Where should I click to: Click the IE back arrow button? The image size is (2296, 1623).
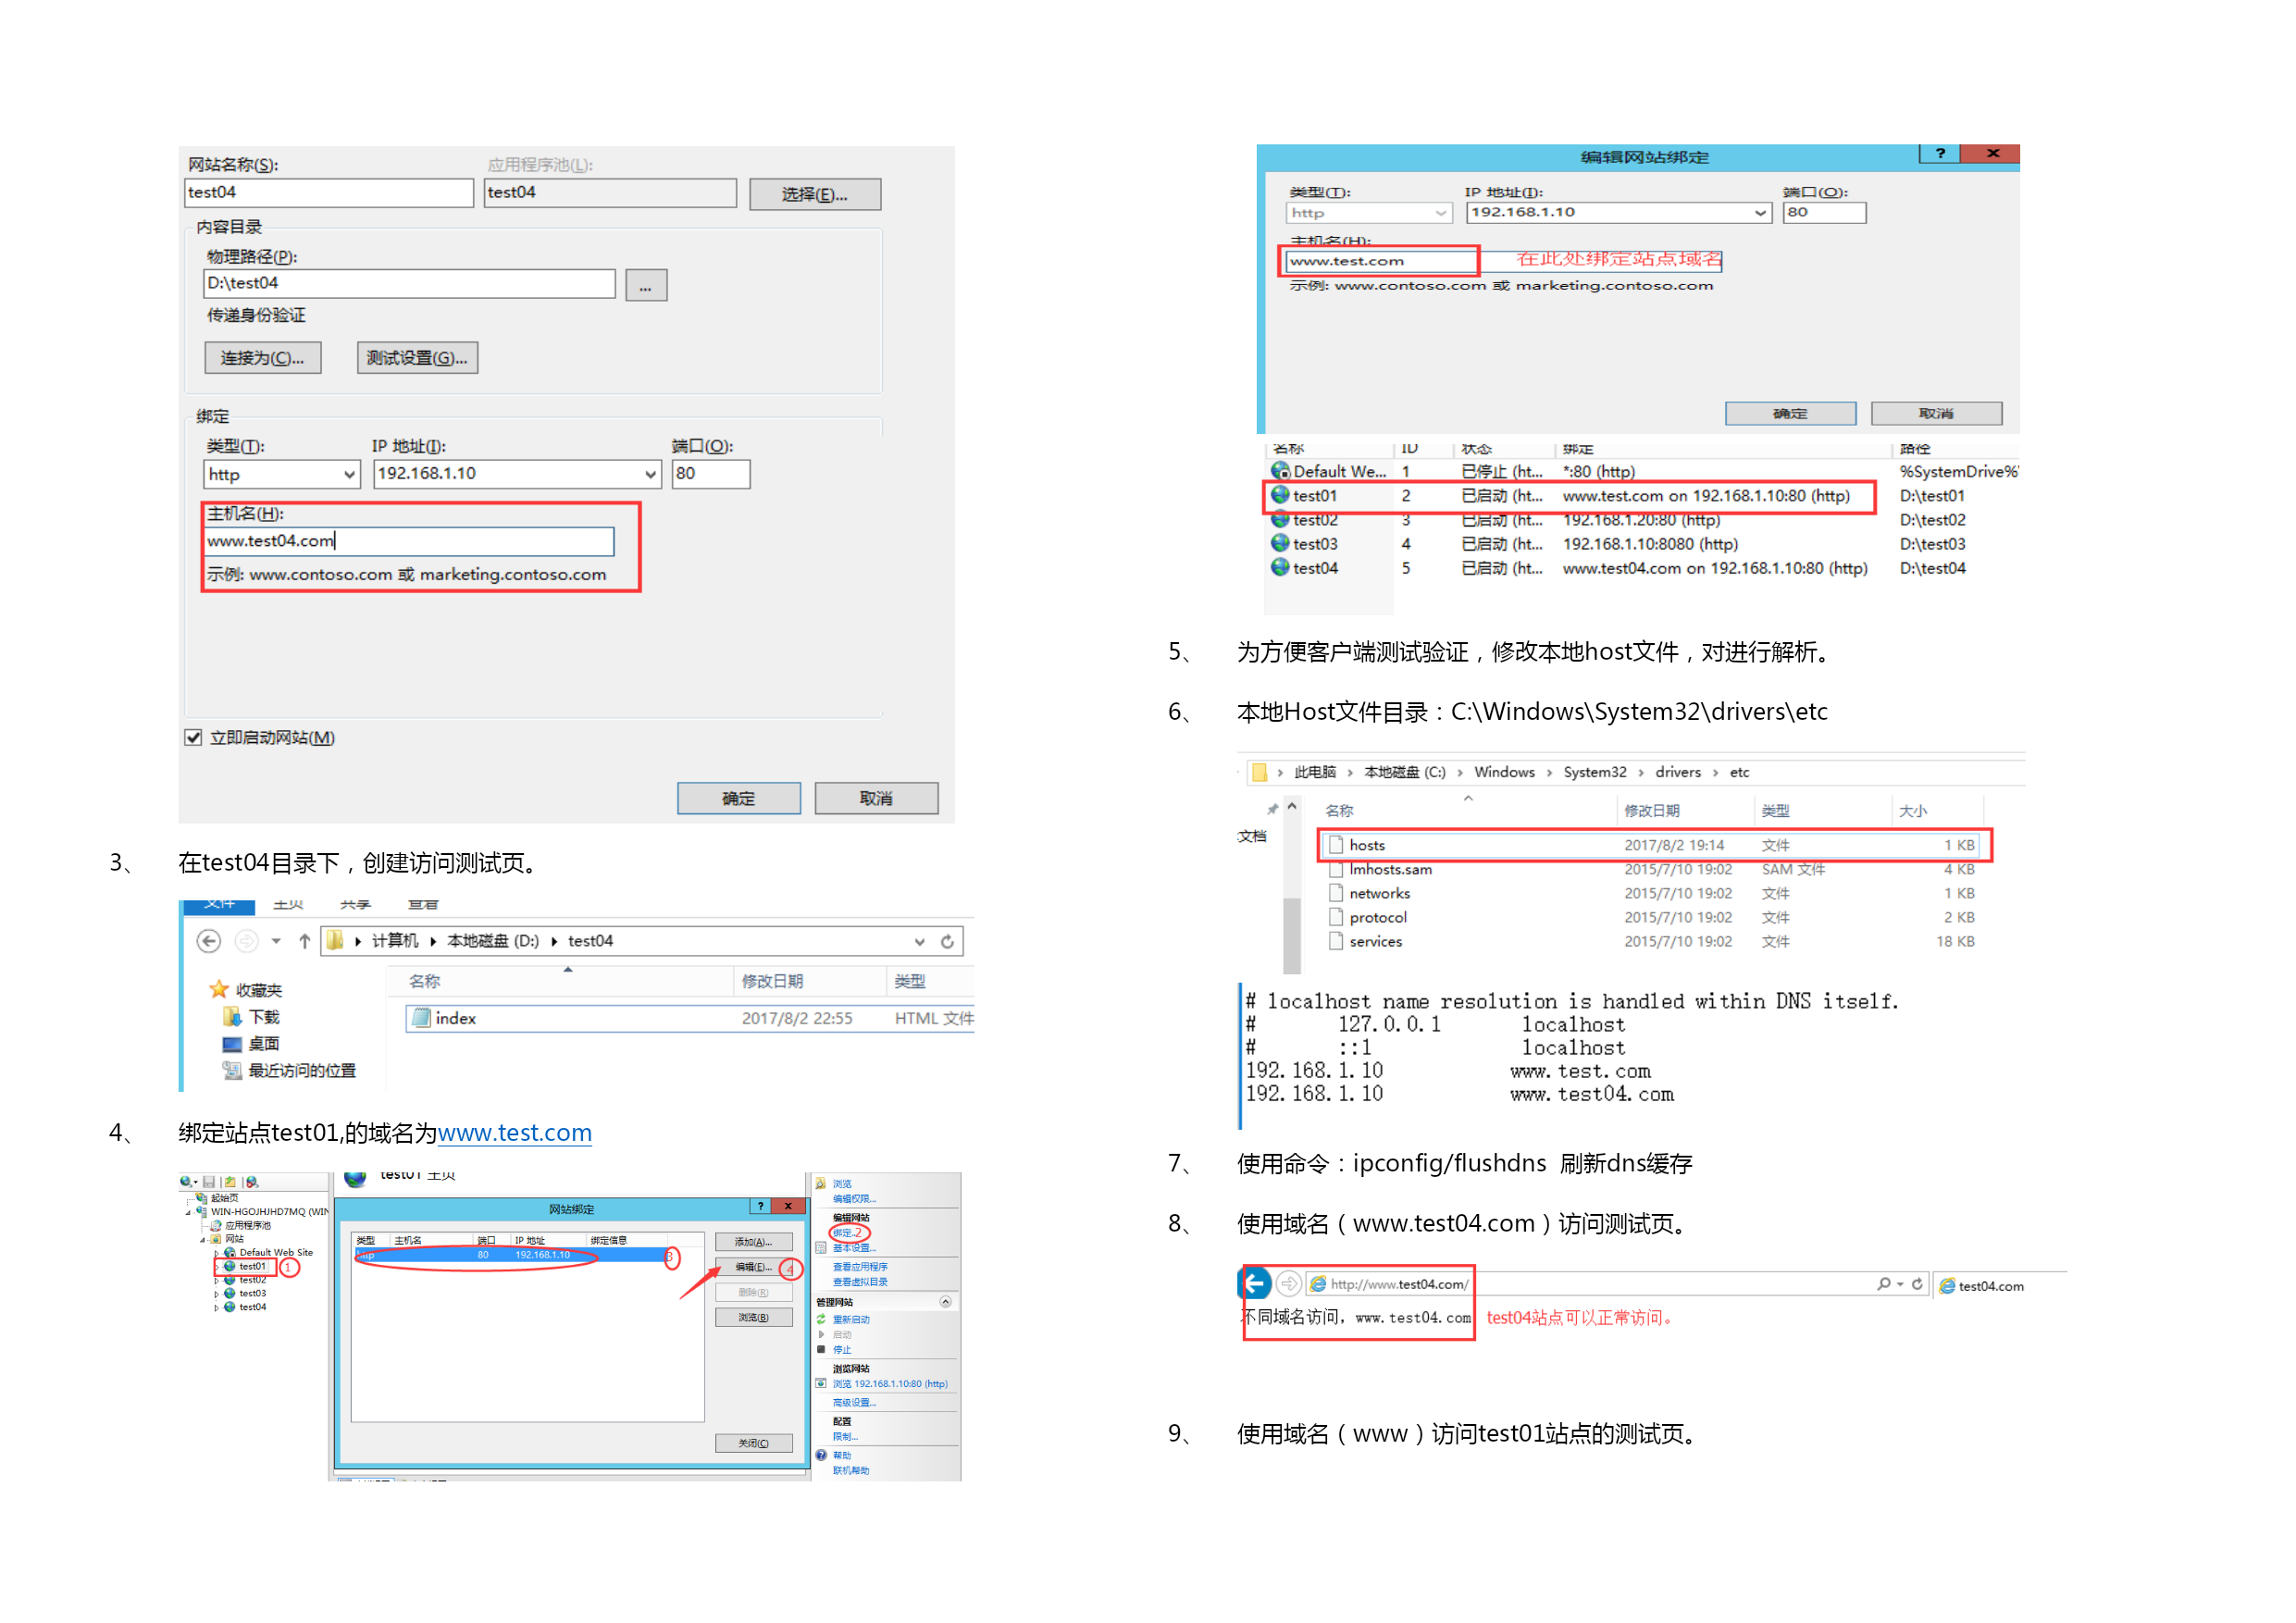click(1256, 1283)
